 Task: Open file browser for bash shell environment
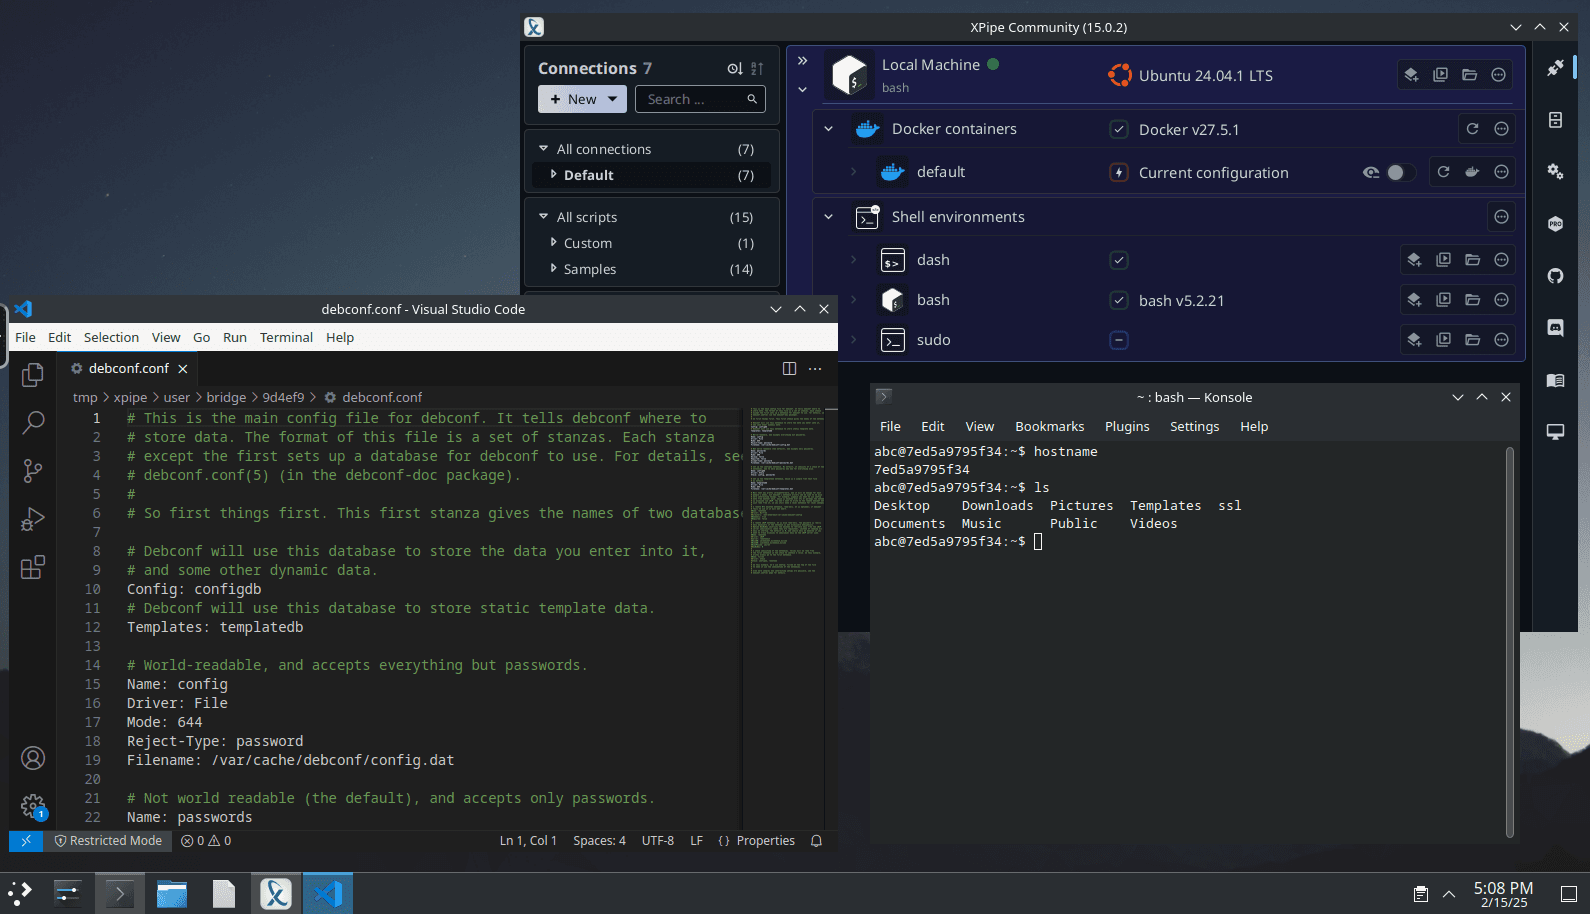1472,300
